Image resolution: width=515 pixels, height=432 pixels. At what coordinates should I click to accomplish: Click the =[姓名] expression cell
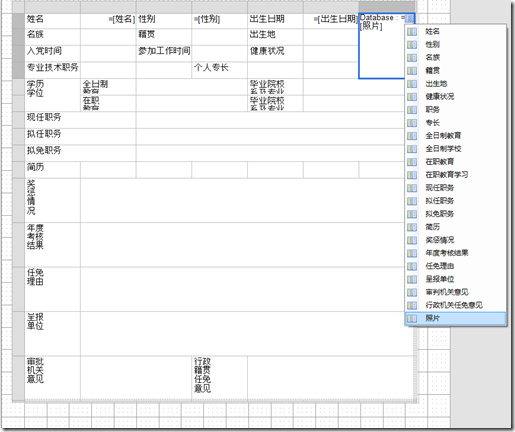108,20
